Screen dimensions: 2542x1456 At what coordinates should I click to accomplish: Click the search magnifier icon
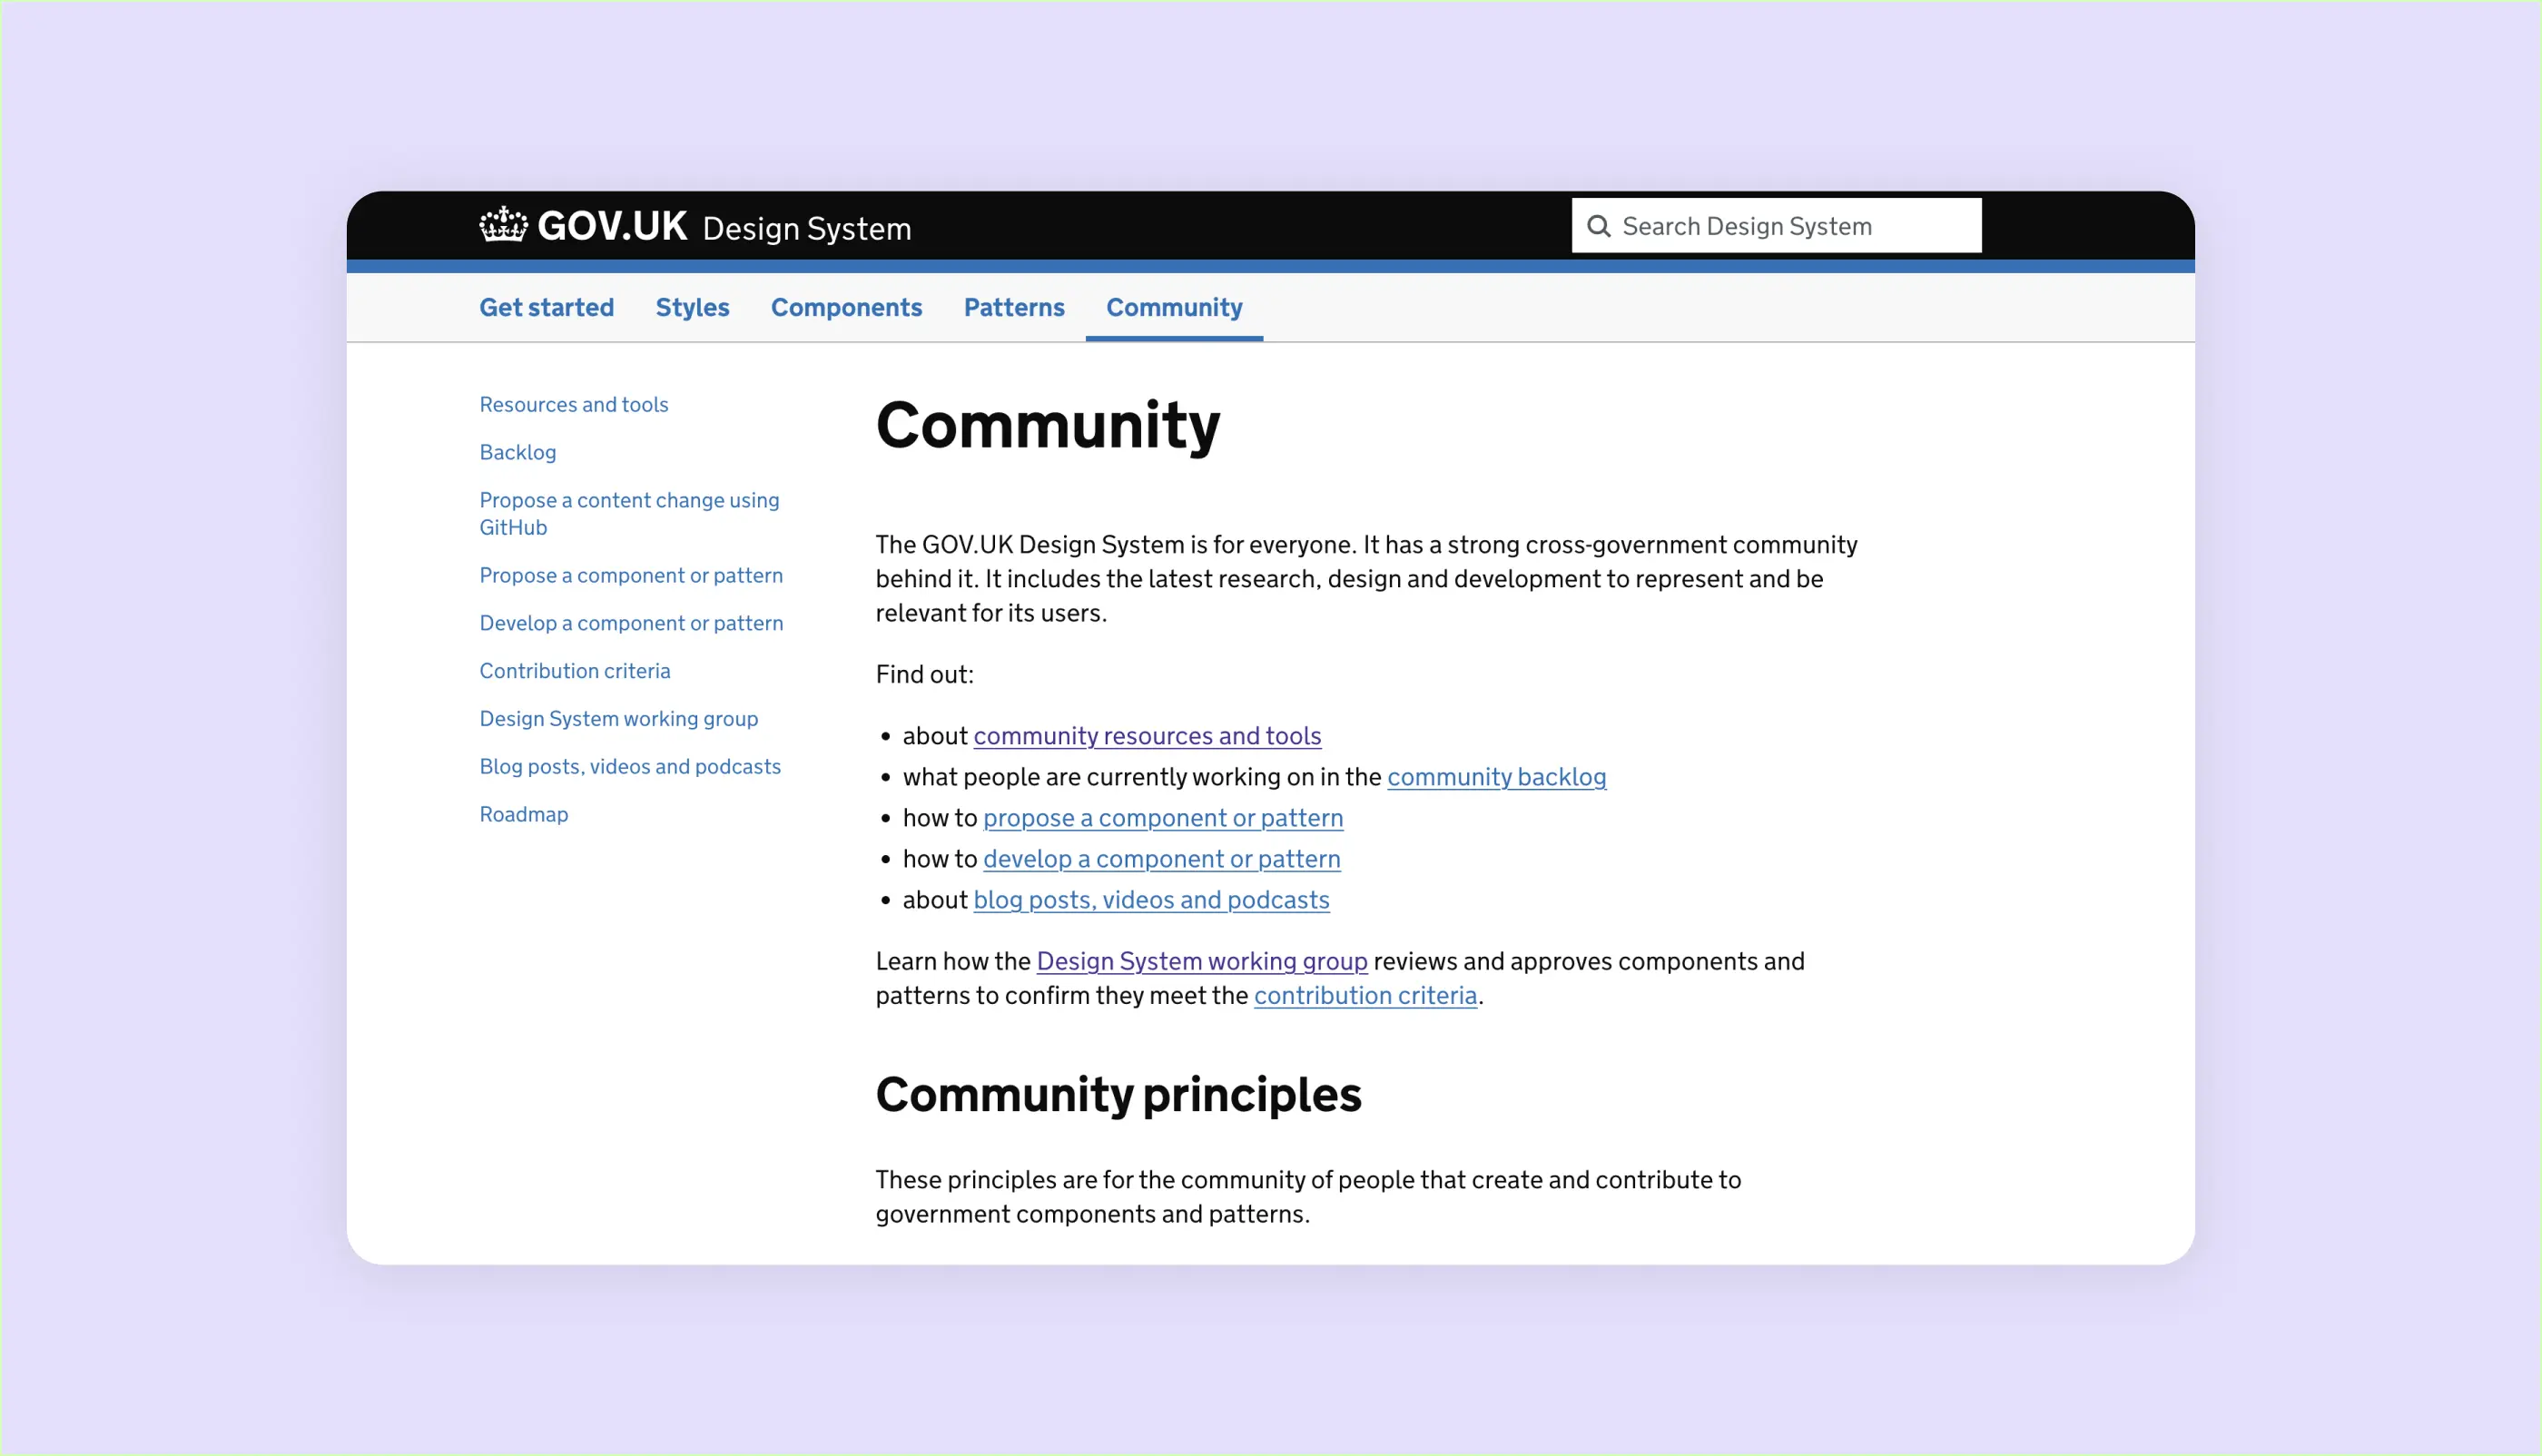[x=1599, y=226]
